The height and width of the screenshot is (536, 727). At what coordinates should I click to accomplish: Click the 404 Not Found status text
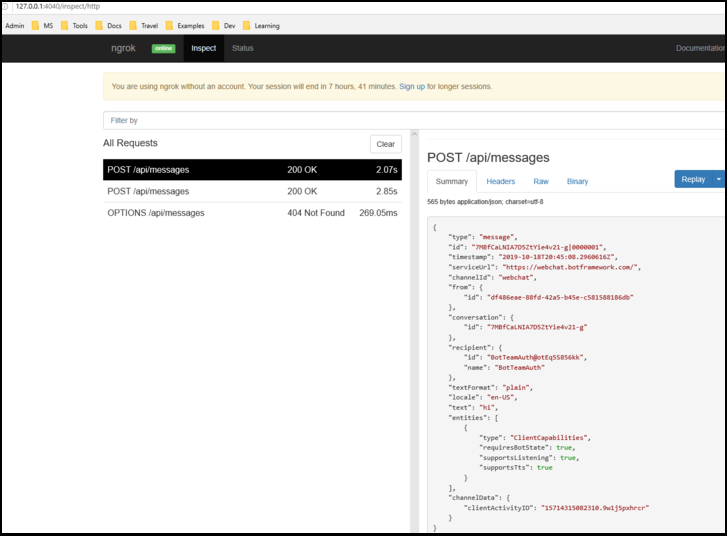pos(316,213)
